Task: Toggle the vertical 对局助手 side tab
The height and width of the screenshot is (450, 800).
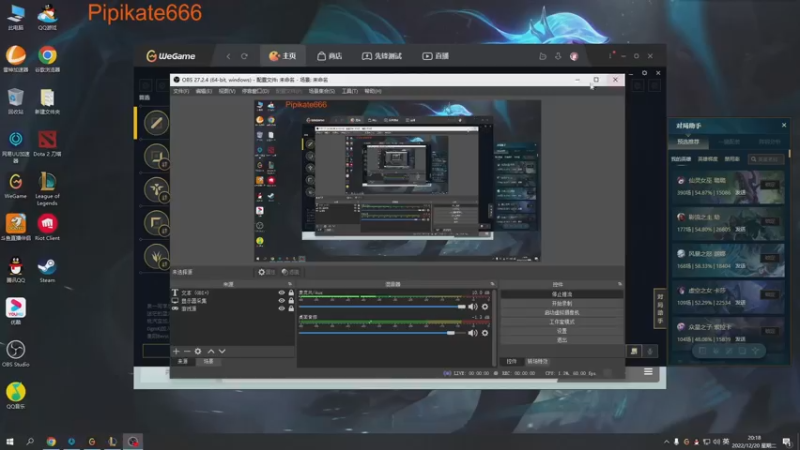Action: pos(660,309)
